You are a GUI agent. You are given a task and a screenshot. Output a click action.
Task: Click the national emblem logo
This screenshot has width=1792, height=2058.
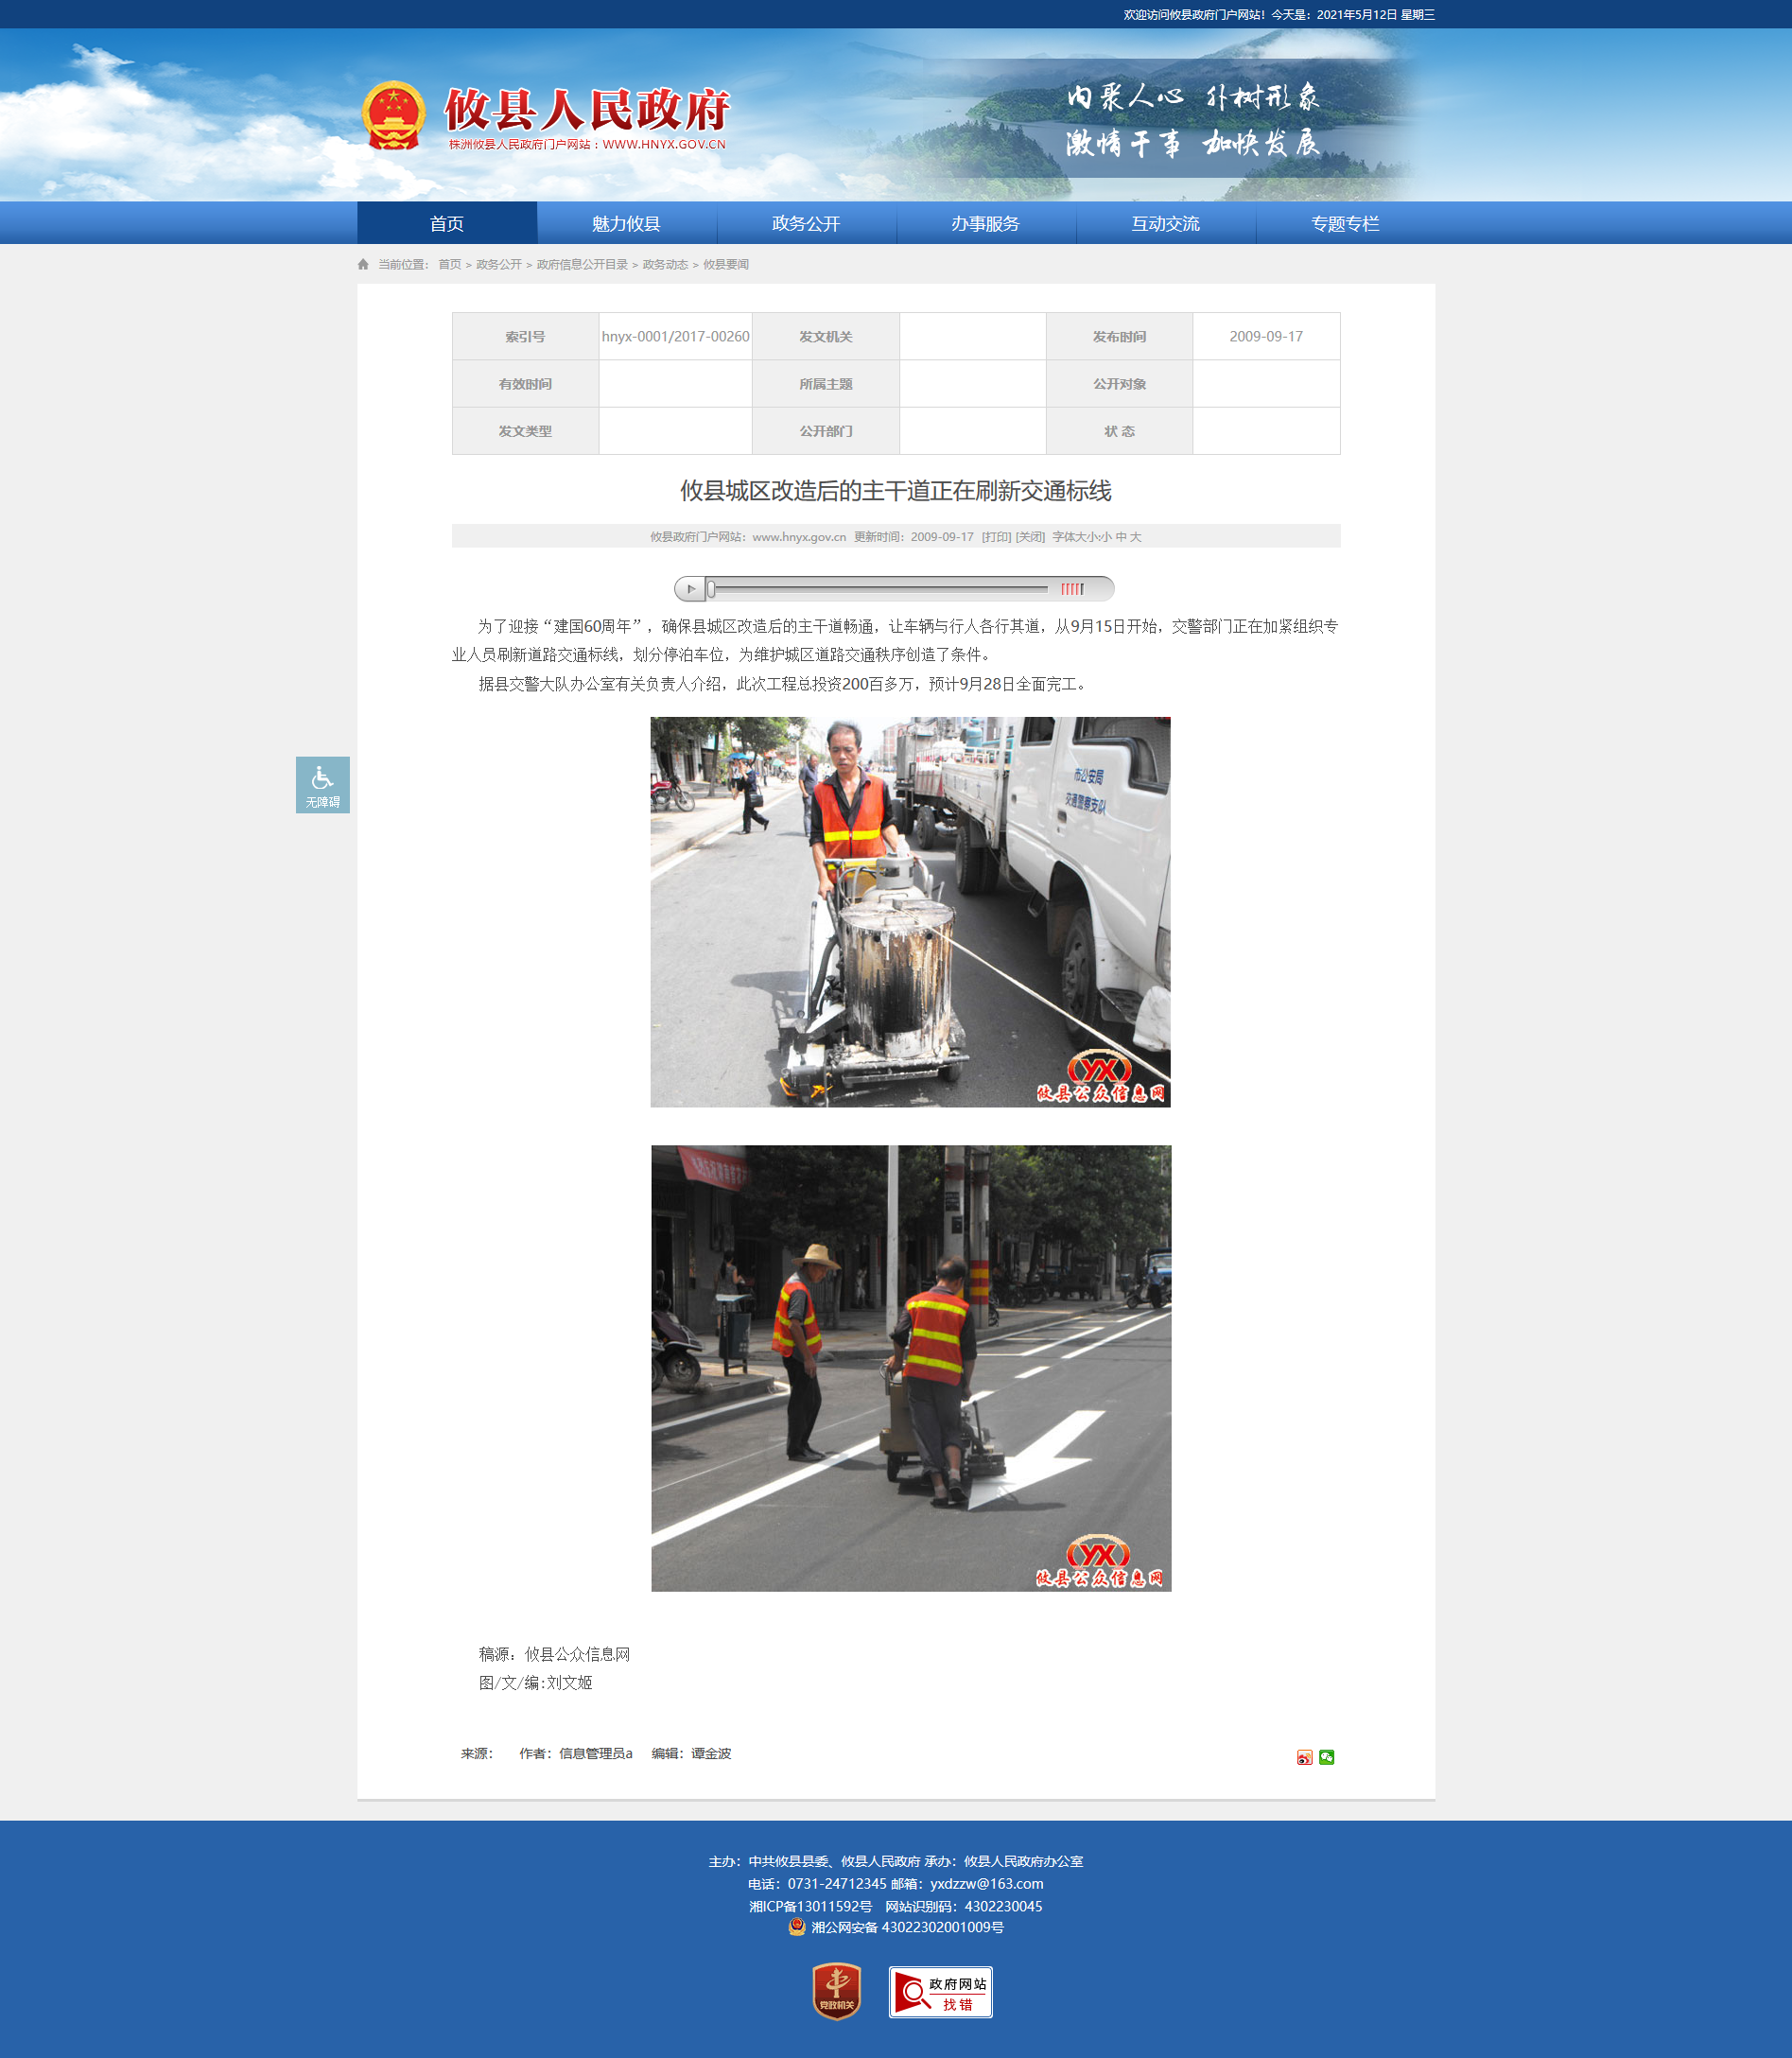coord(393,116)
